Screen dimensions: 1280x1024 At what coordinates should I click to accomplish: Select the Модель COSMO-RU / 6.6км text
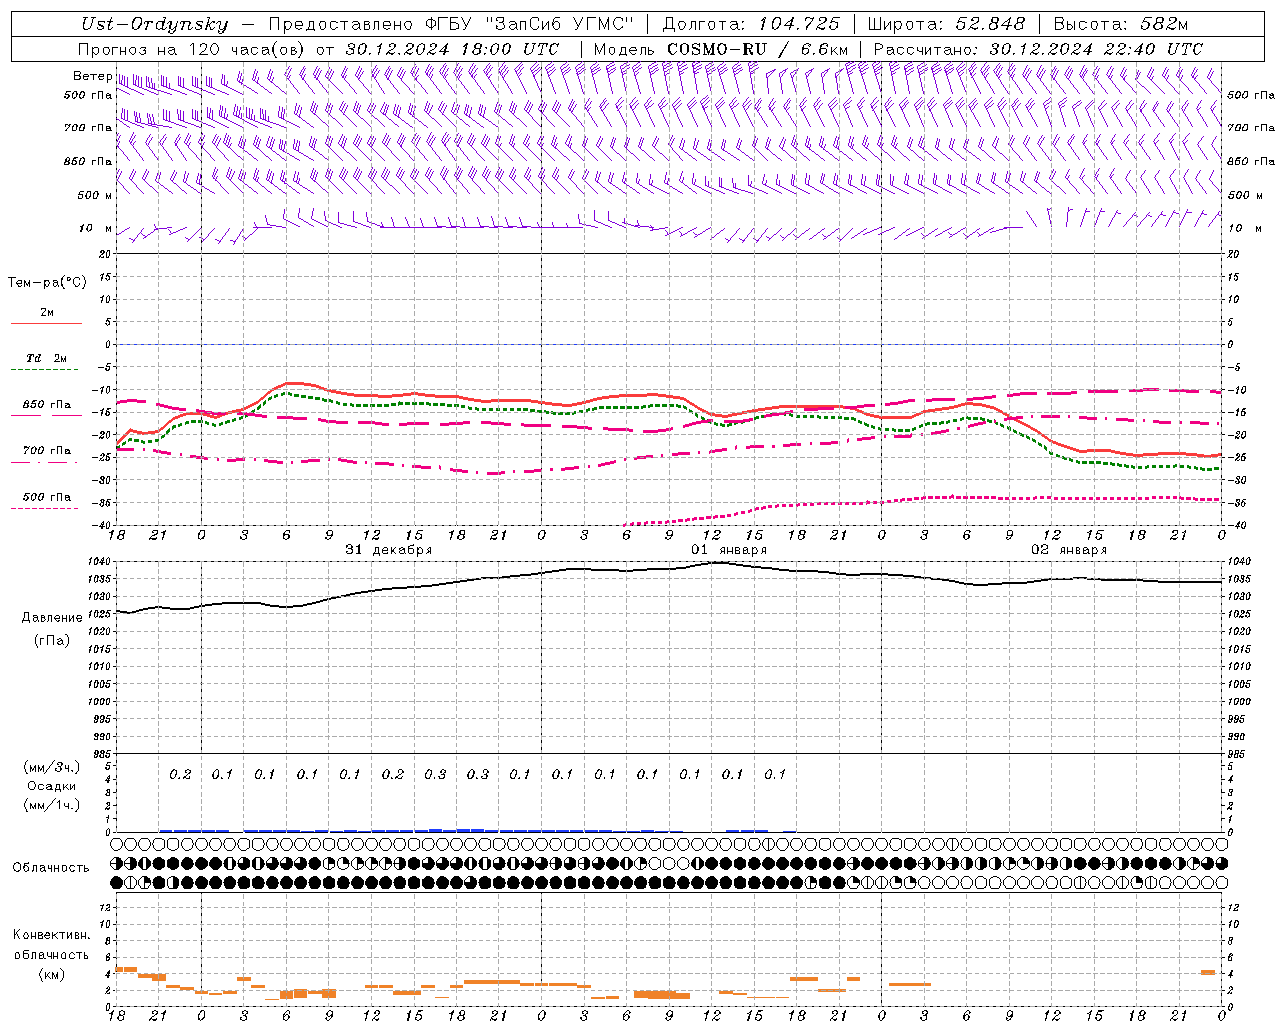[721, 49]
